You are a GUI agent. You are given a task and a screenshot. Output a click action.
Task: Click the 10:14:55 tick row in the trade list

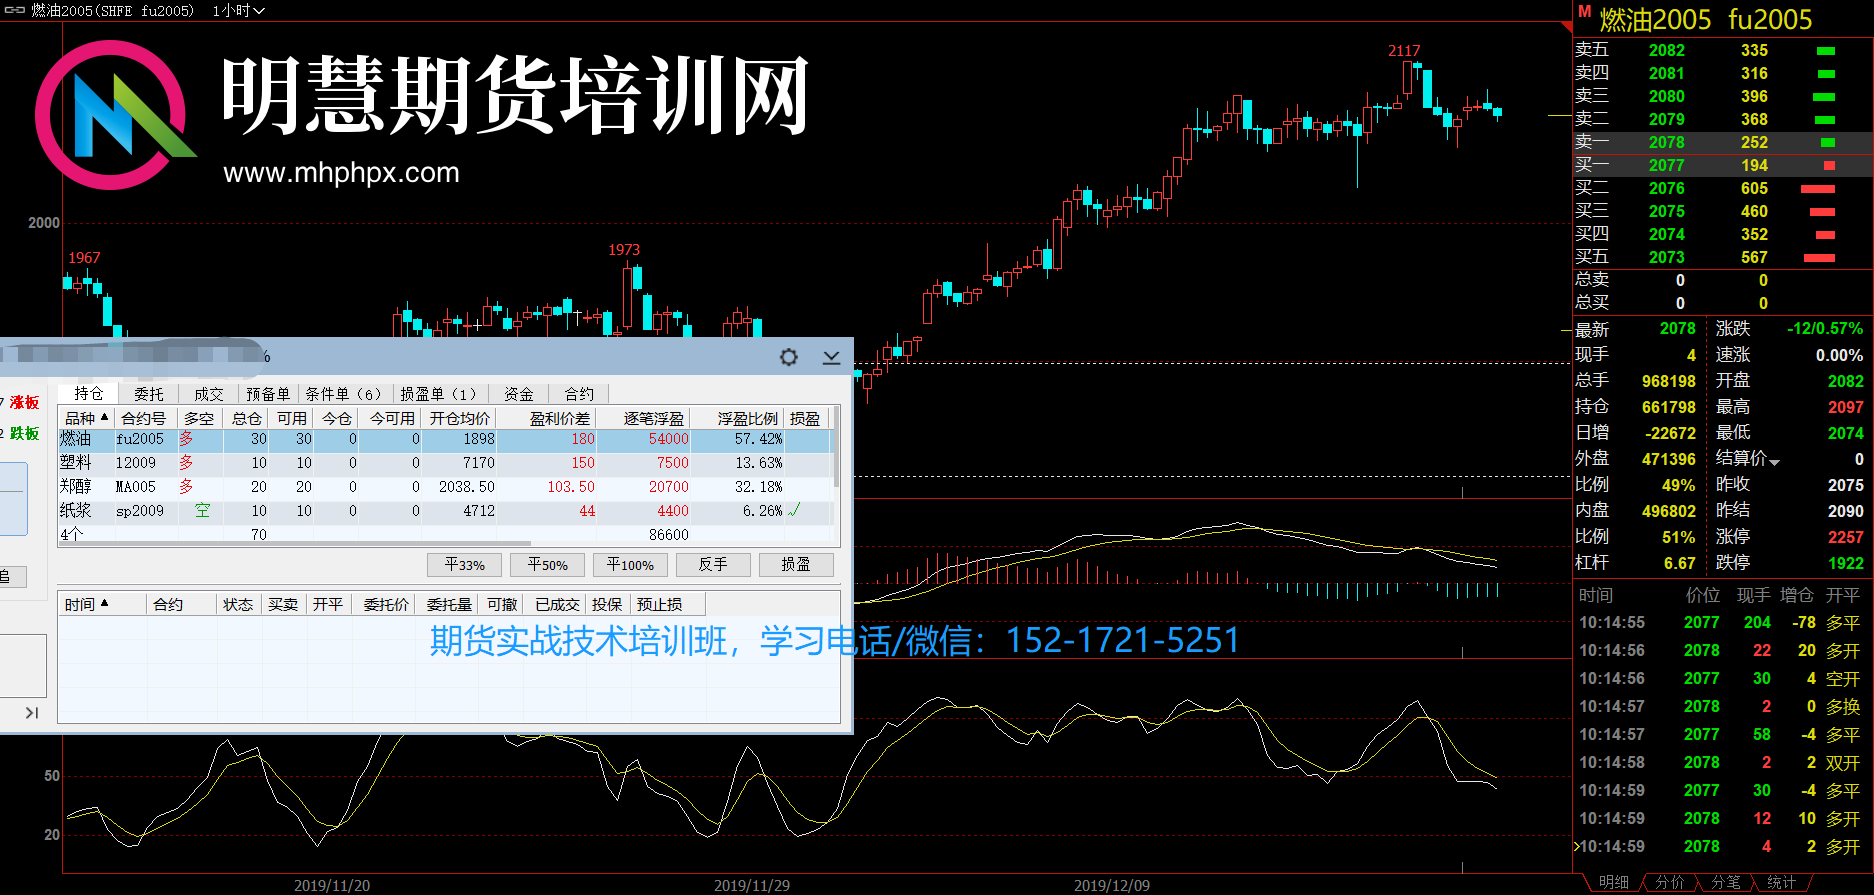pos(1720,622)
